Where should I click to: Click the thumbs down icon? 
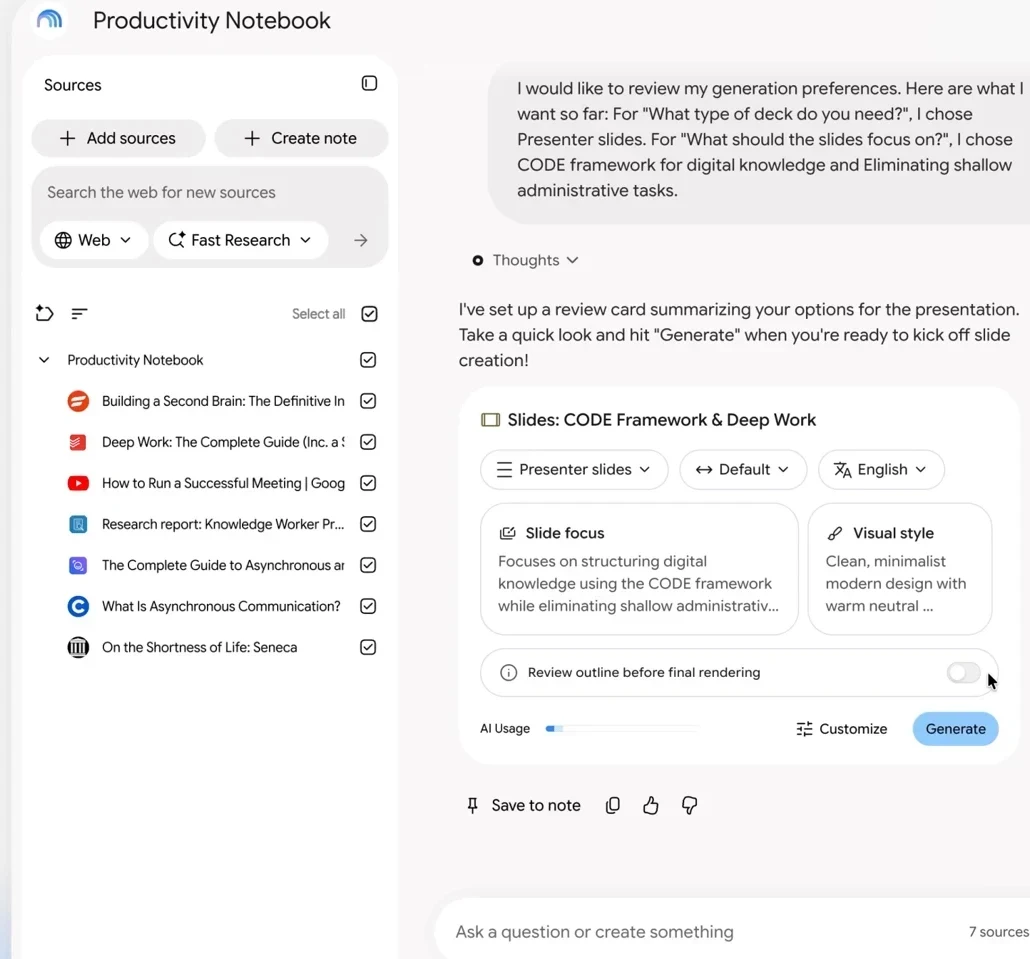coord(689,805)
